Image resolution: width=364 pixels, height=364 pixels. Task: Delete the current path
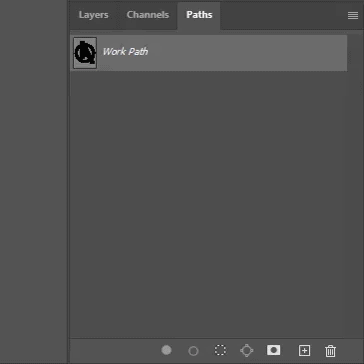[330, 351]
